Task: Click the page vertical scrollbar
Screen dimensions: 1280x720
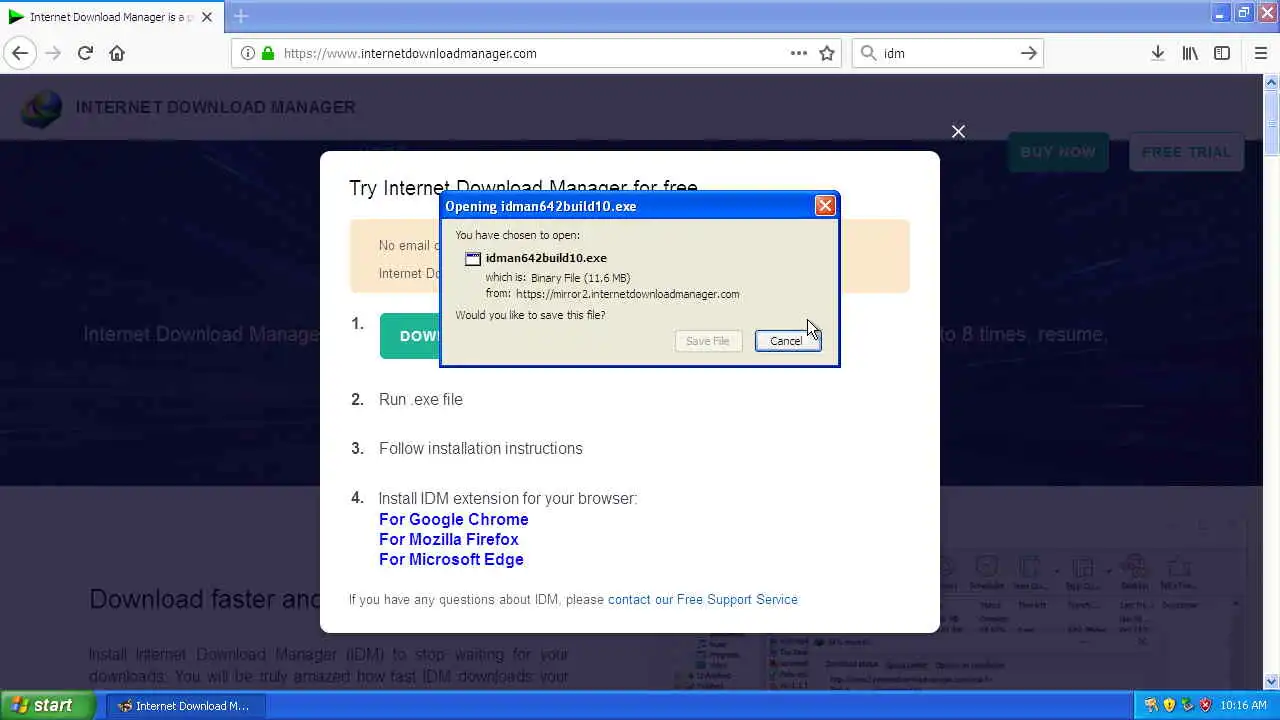Action: pyautogui.click(x=1271, y=382)
